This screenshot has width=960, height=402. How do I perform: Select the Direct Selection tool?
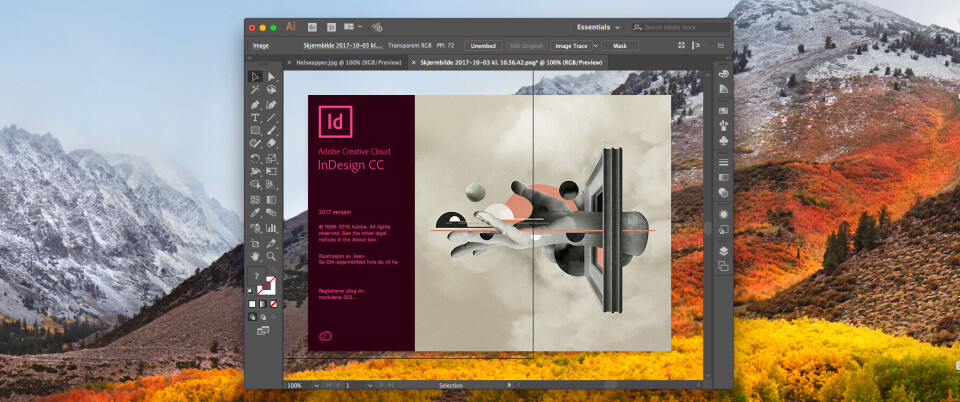pyautogui.click(x=271, y=76)
